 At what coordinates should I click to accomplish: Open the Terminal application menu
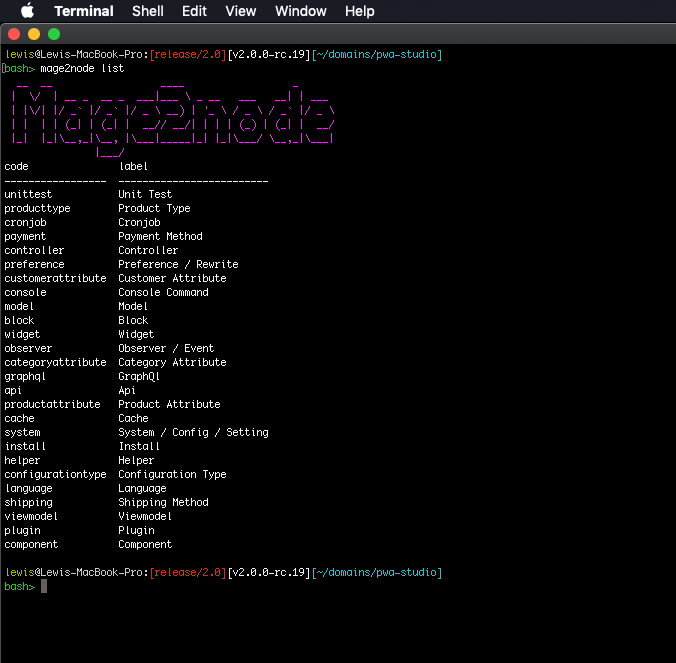pos(84,11)
